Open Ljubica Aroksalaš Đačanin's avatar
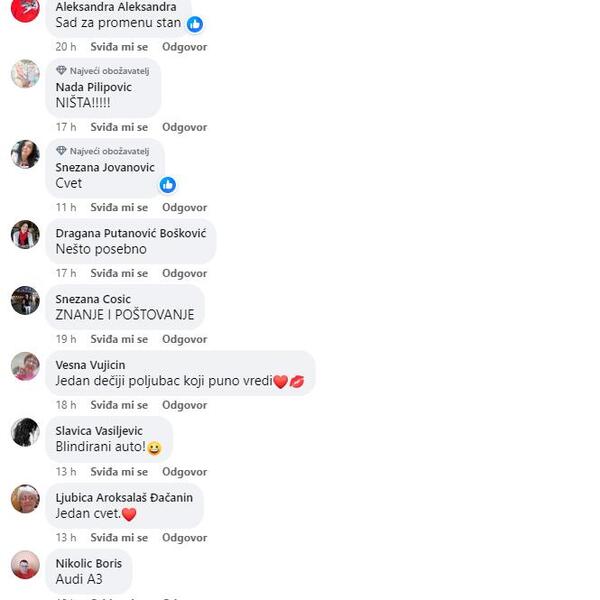This screenshot has width=600, height=600. tap(25, 499)
